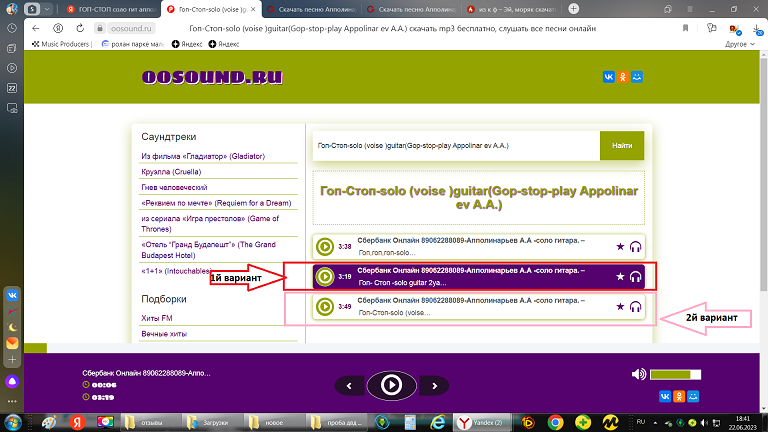Open mail icon in browser sidebar
768x432 pixels.
click(12, 343)
